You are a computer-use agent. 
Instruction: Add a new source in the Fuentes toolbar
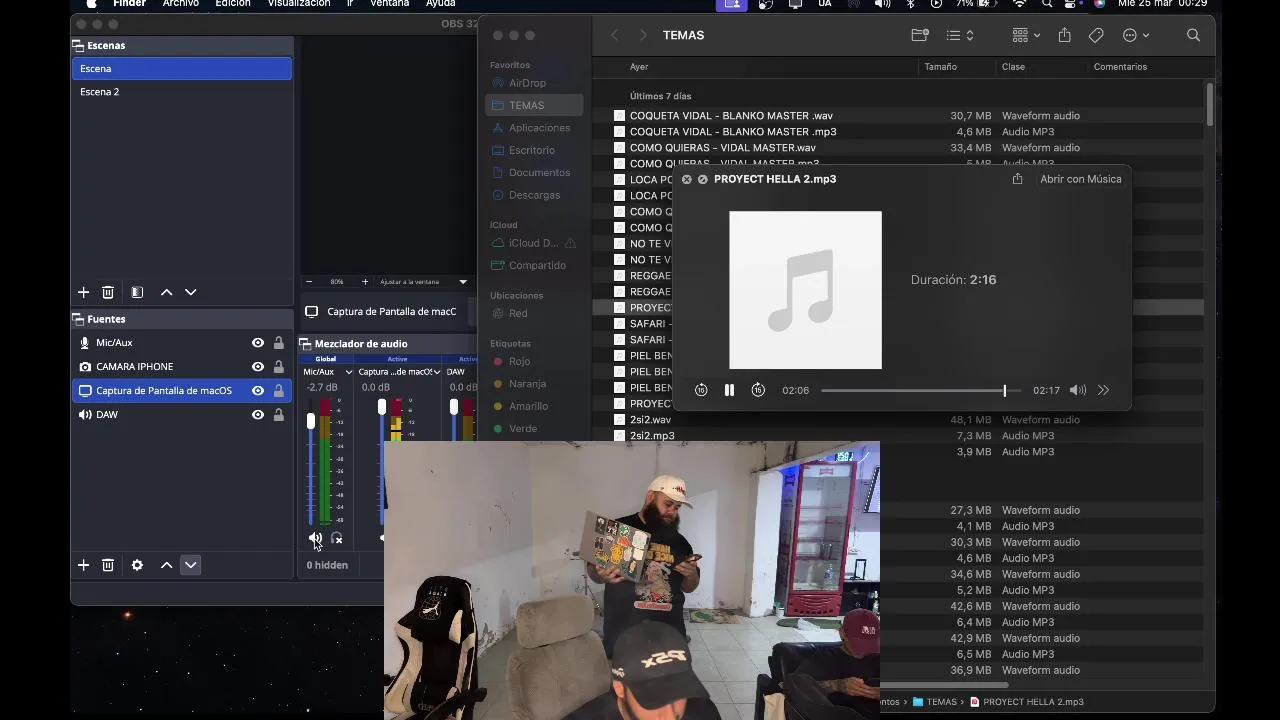[83, 565]
